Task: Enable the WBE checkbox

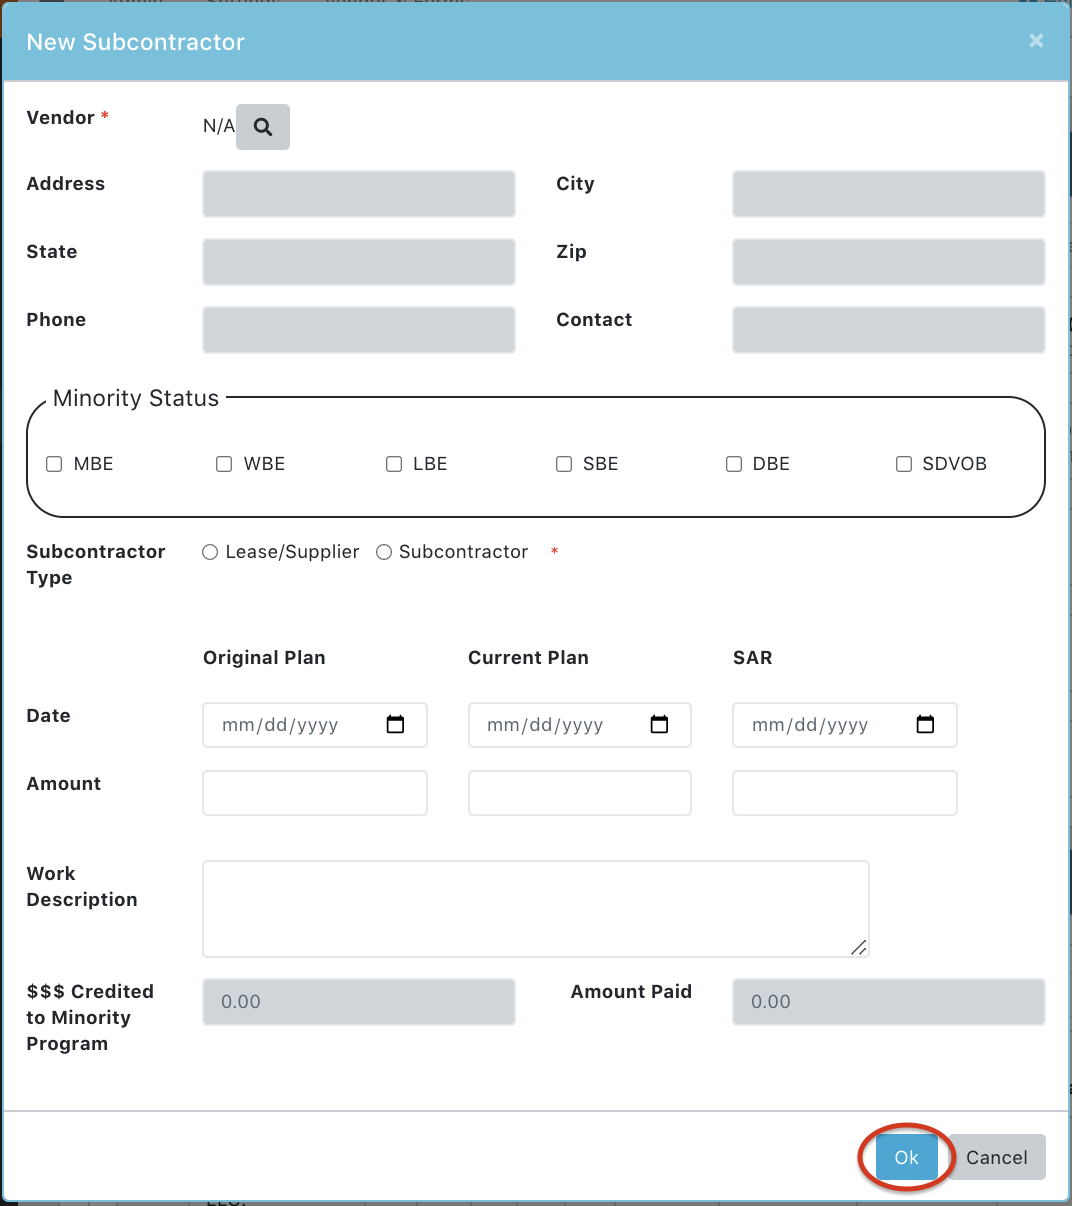Action: point(224,464)
